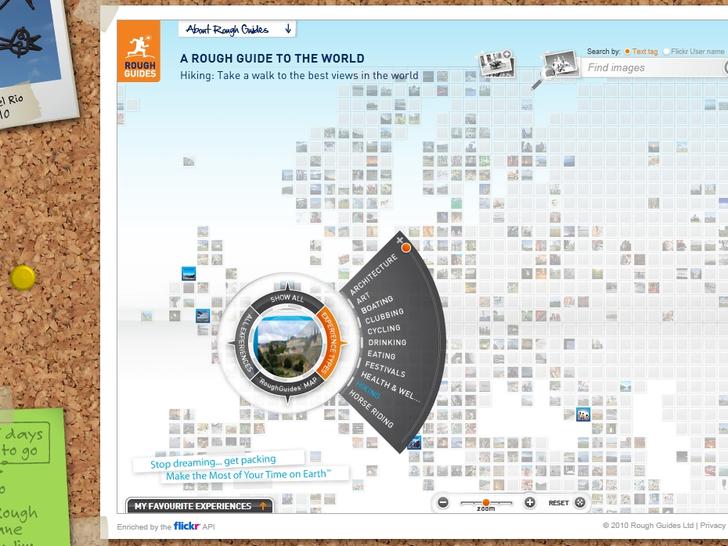Choose Clubbing experience type
The width and height of the screenshot is (728, 546).
(x=384, y=316)
